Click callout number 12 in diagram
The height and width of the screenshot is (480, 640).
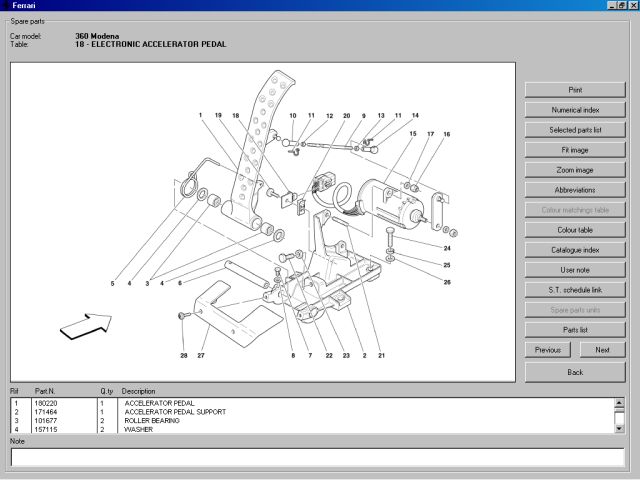pos(330,116)
